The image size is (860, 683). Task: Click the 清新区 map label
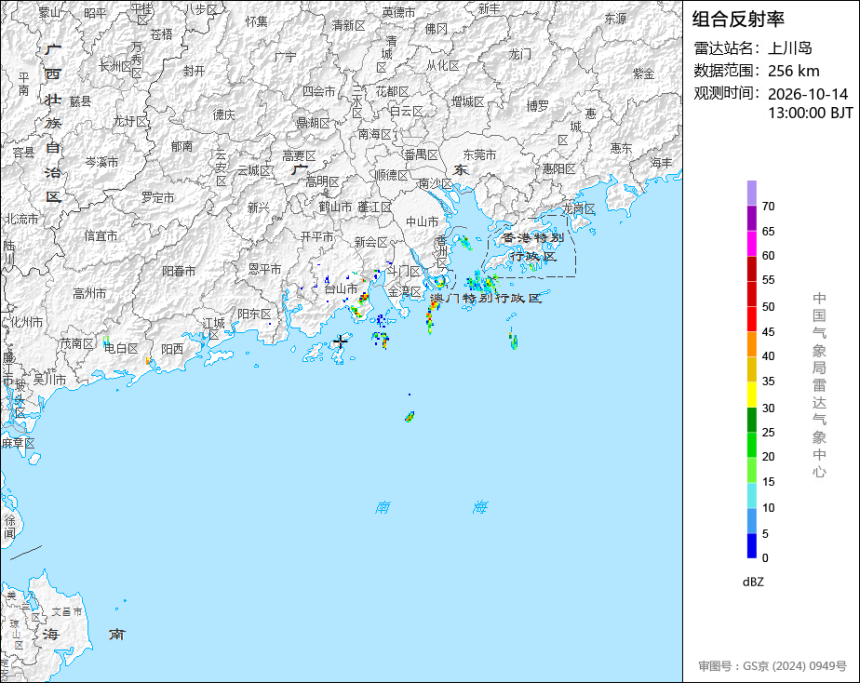pyautogui.click(x=348, y=25)
